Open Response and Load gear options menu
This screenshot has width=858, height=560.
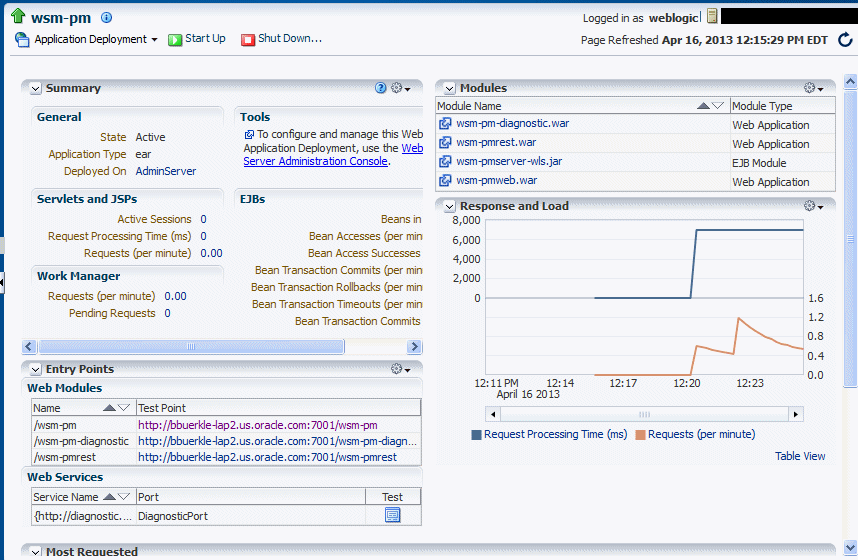coord(814,206)
